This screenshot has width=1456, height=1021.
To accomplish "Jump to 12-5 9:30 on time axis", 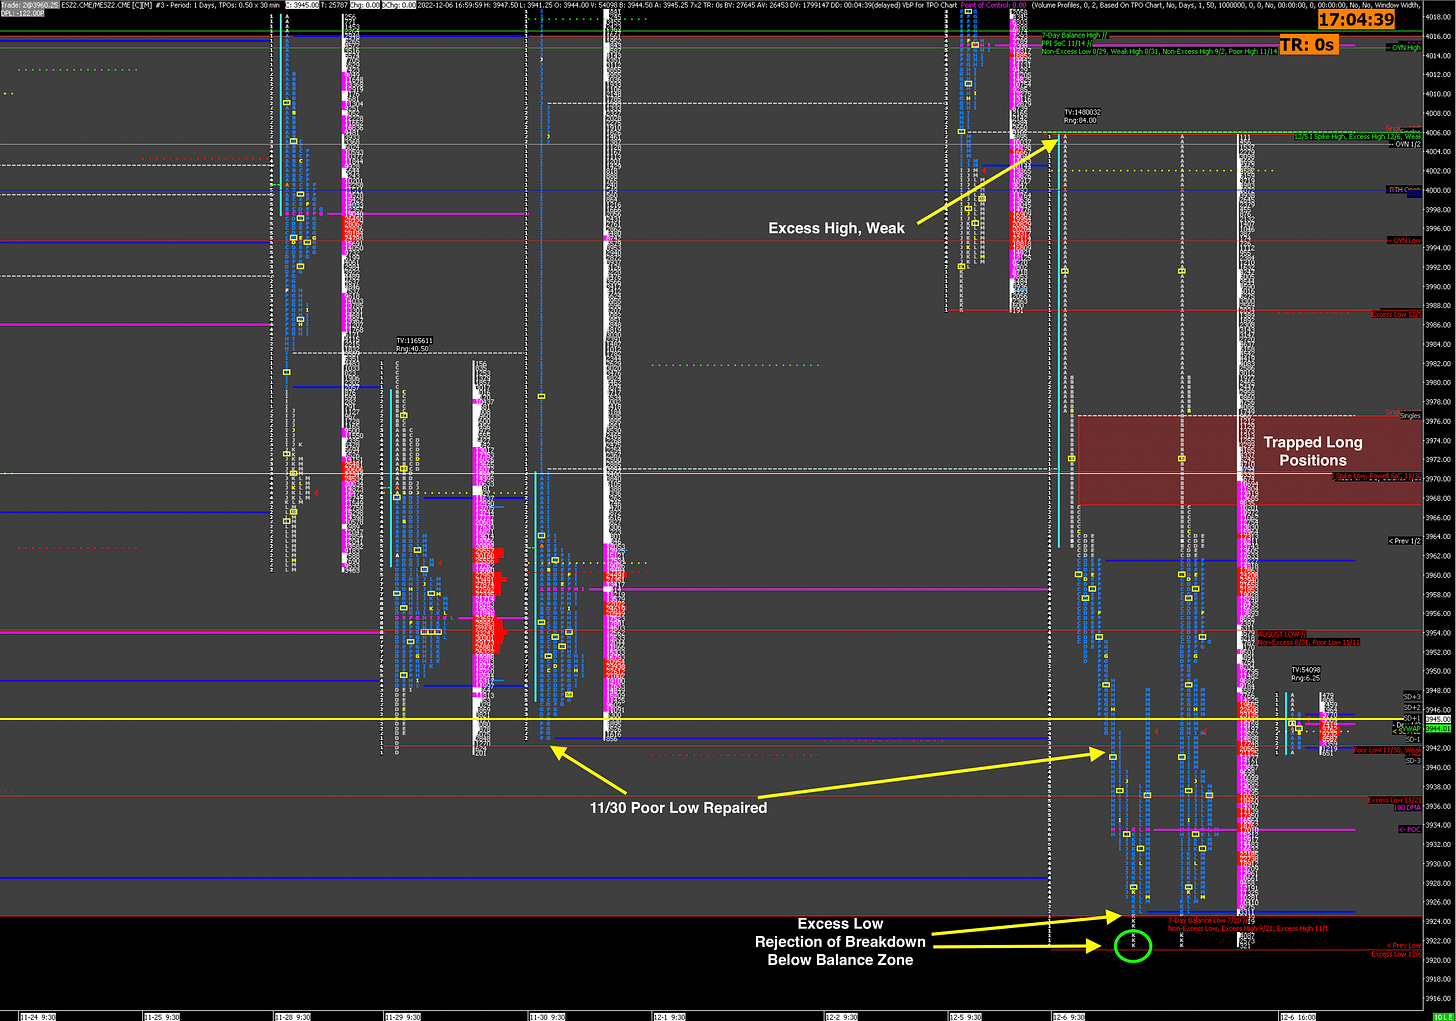I will [966, 1016].
